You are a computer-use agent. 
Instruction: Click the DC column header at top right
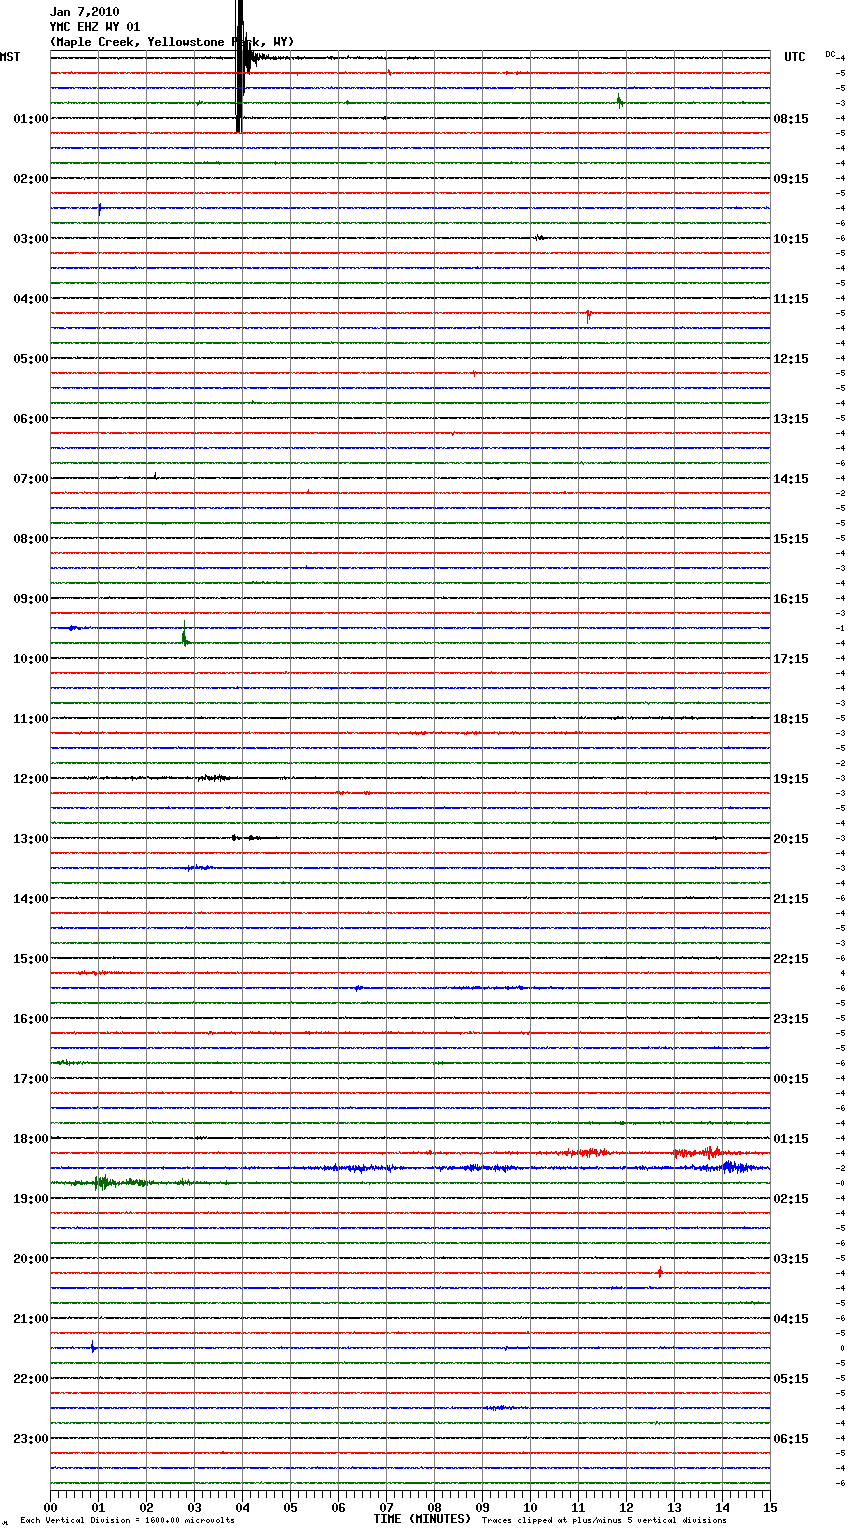point(830,53)
